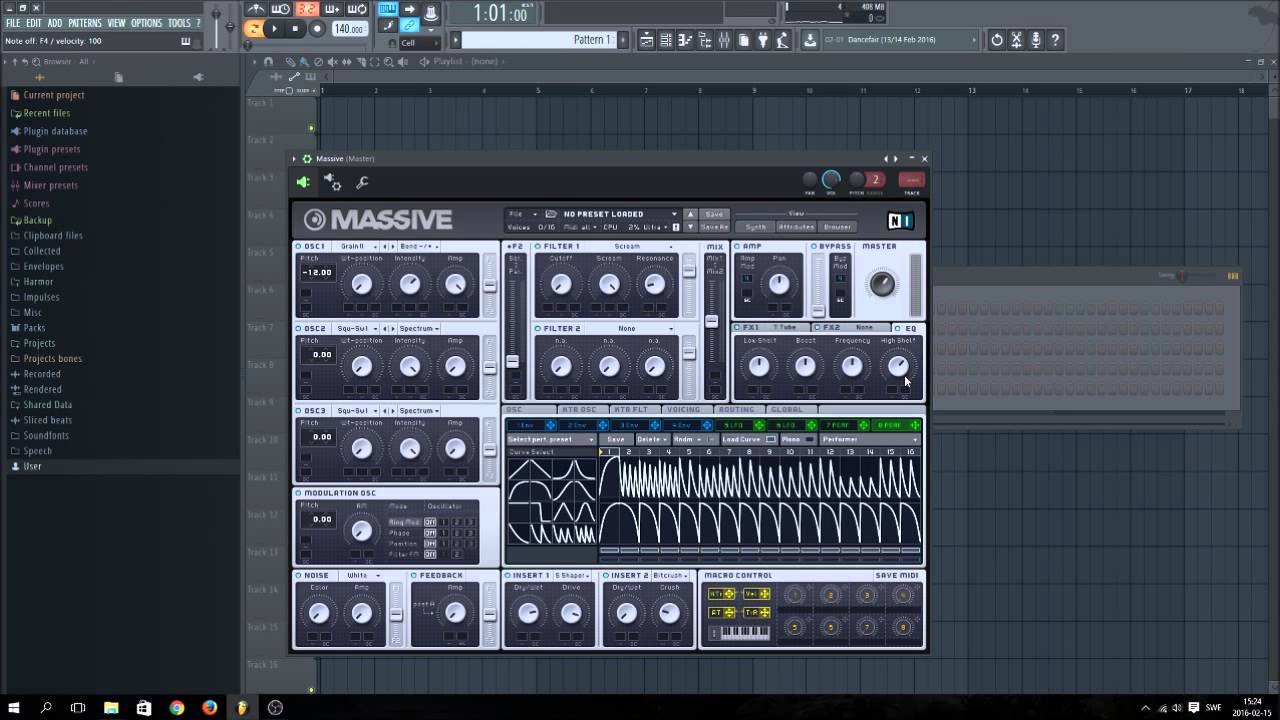Screen dimensions: 1280x720
Task: Select Current project in browser
Action: tap(54, 95)
